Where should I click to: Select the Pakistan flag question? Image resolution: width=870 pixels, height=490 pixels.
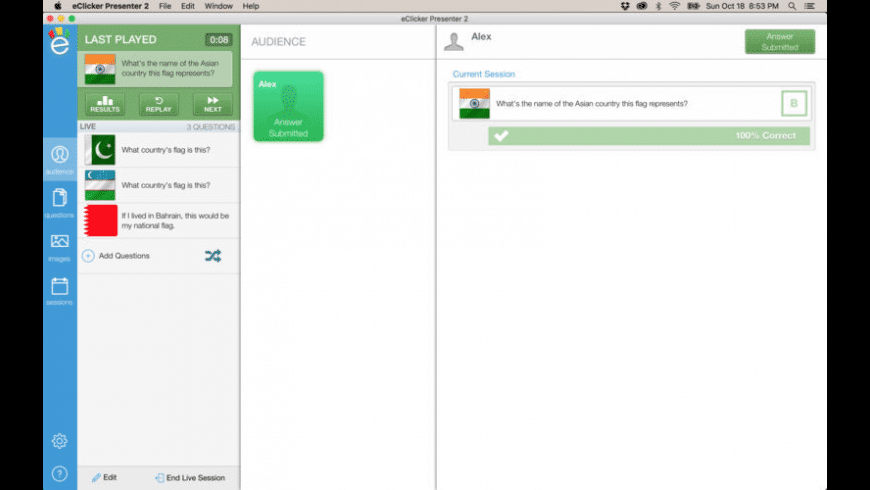pos(159,150)
